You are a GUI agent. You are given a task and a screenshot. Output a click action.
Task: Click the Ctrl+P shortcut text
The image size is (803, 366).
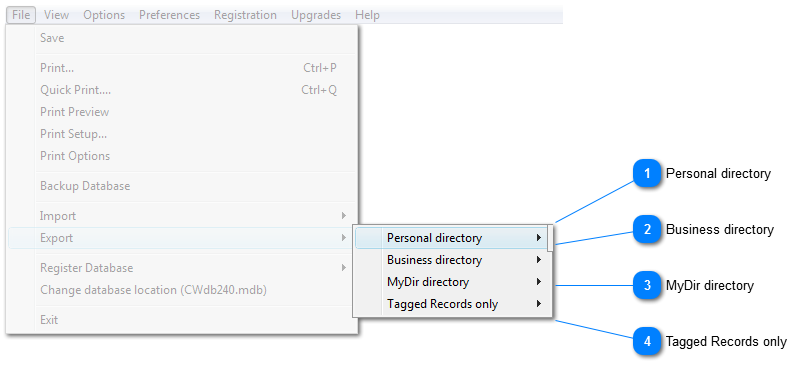[320, 68]
